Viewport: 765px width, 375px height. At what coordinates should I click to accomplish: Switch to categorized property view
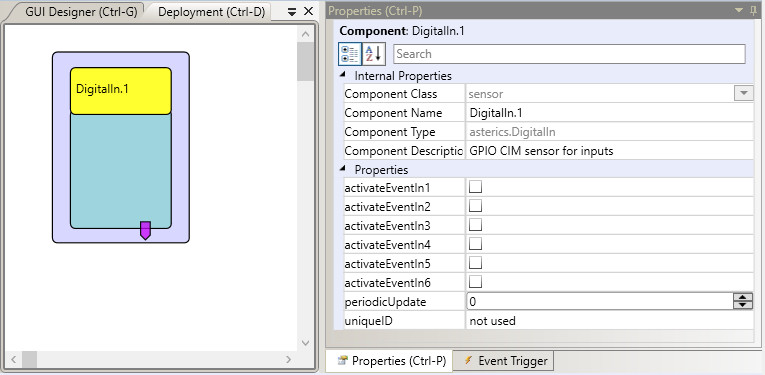coord(350,54)
